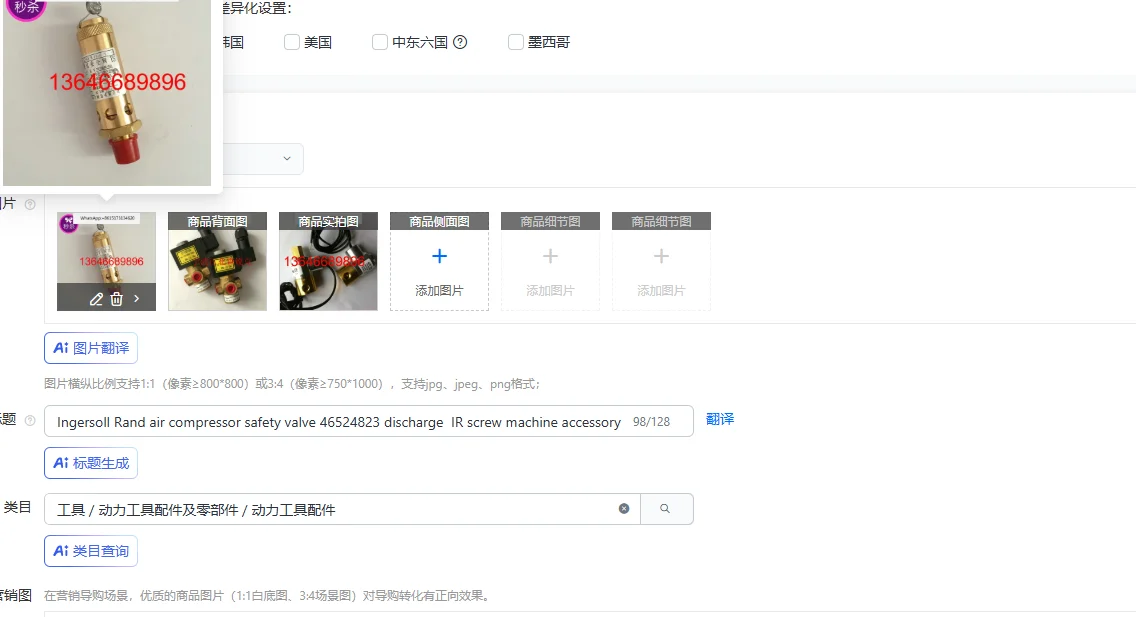Image resolution: width=1136 pixels, height=617 pixels.
Task: Edit the first product image with pencil icon
Action: (96, 299)
